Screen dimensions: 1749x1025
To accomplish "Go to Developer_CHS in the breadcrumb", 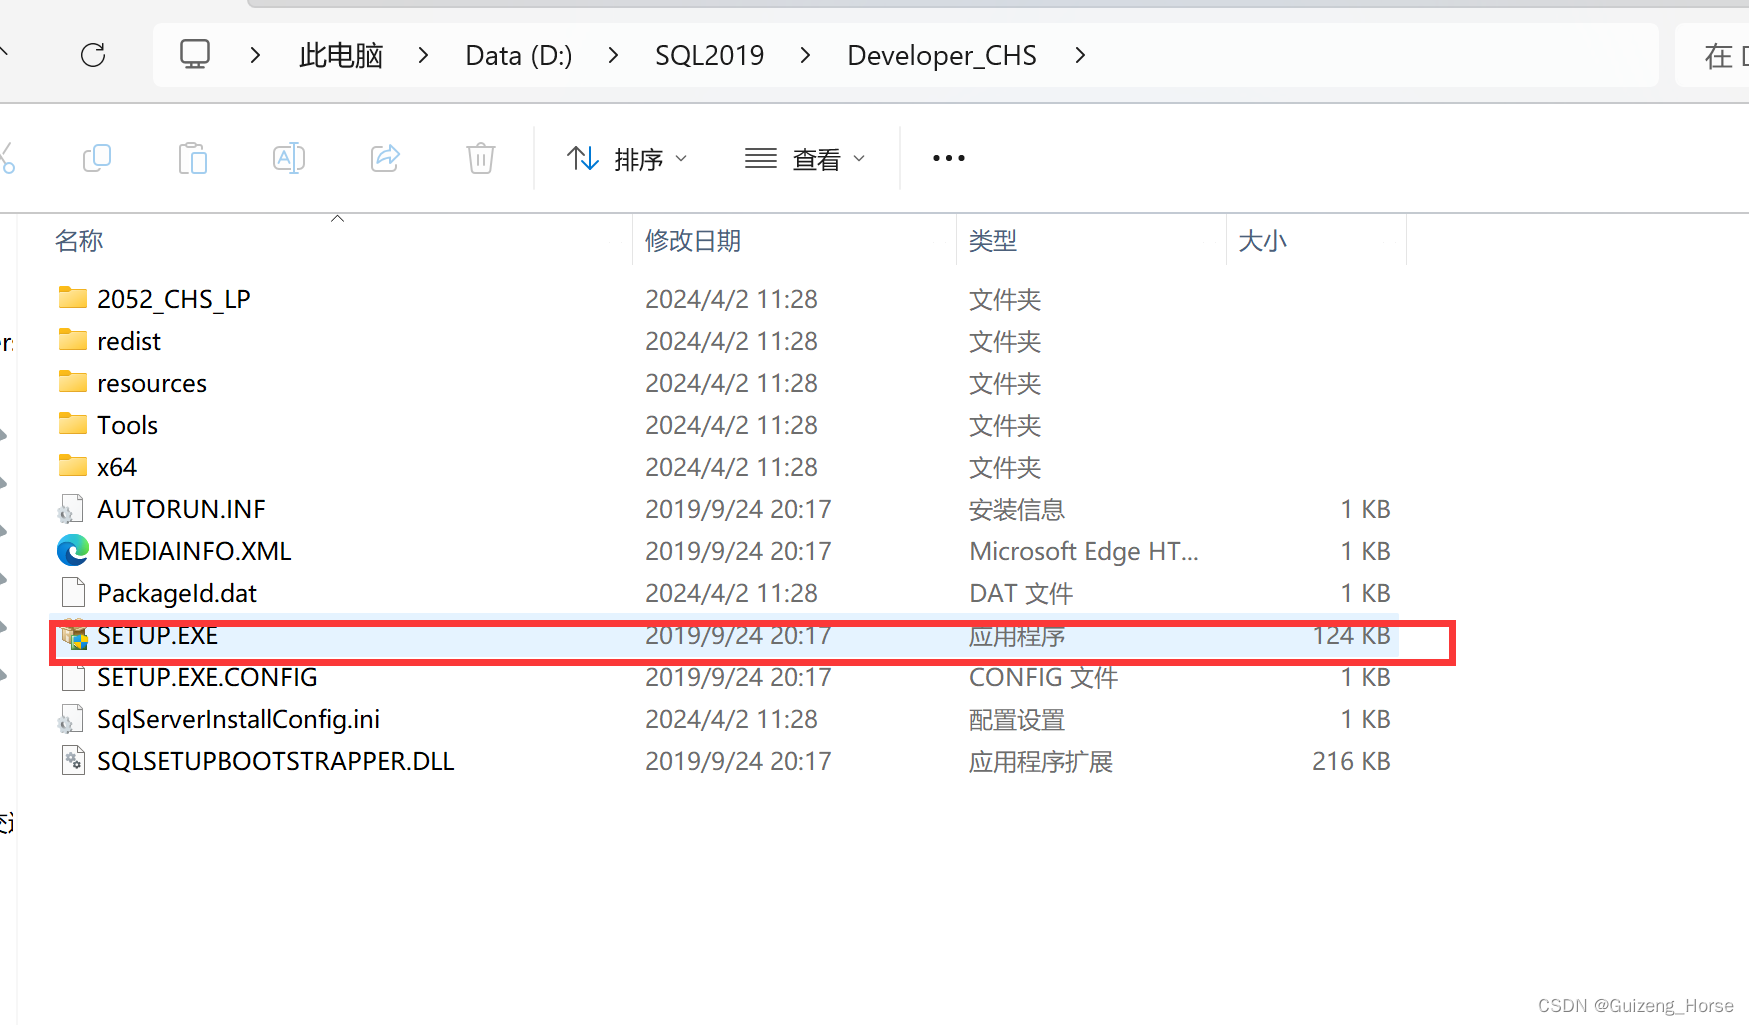I will [x=942, y=55].
